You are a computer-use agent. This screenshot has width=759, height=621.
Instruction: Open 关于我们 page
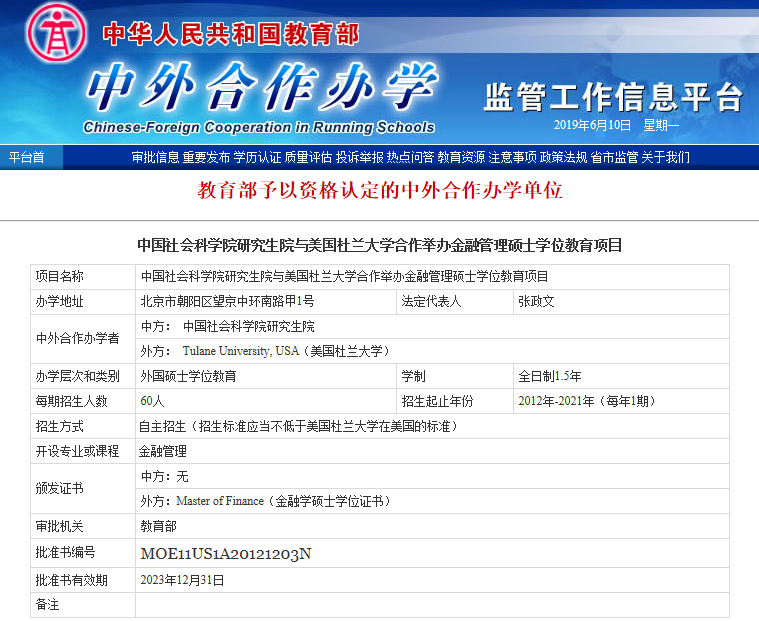pyautogui.click(x=665, y=157)
